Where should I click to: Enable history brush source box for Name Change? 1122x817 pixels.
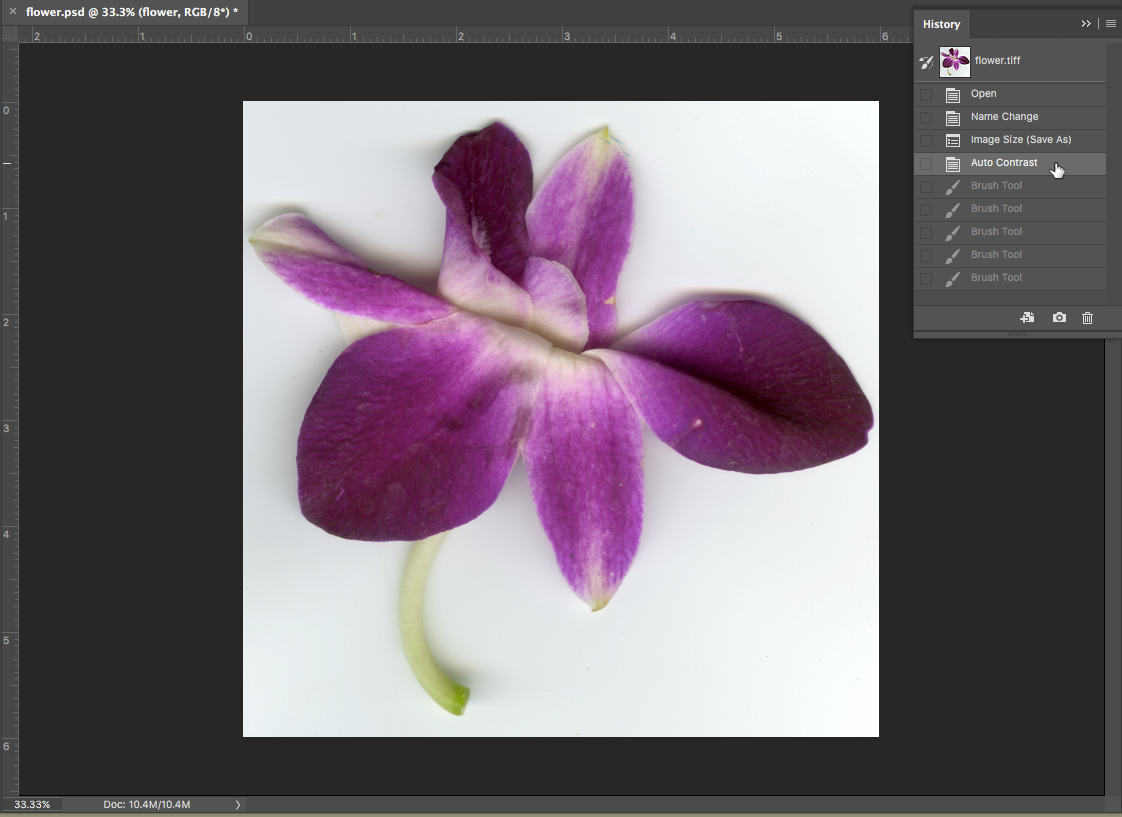point(926,118)
